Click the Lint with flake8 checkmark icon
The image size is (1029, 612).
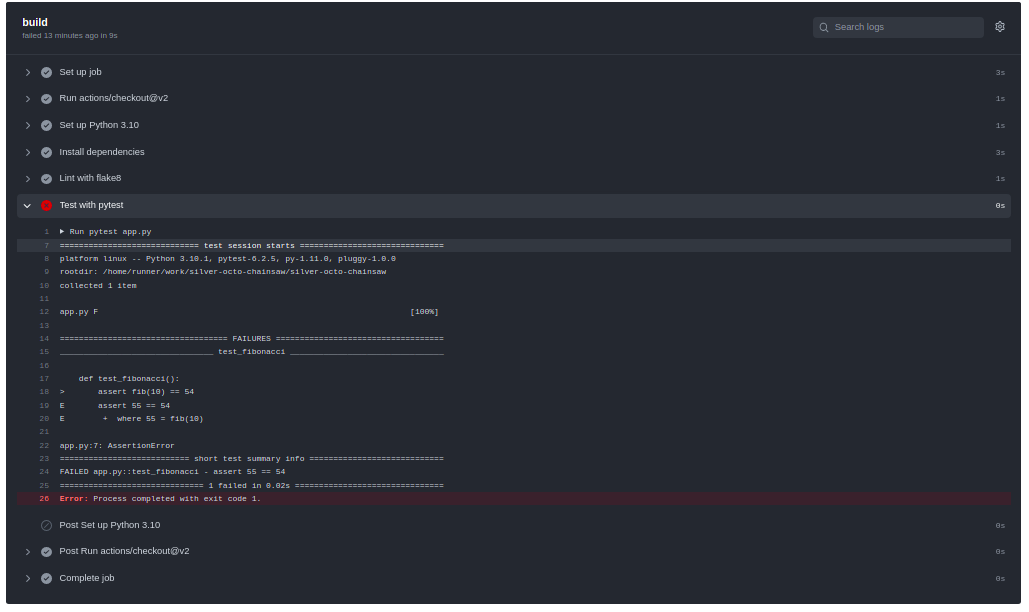click(x=46, y=179)
